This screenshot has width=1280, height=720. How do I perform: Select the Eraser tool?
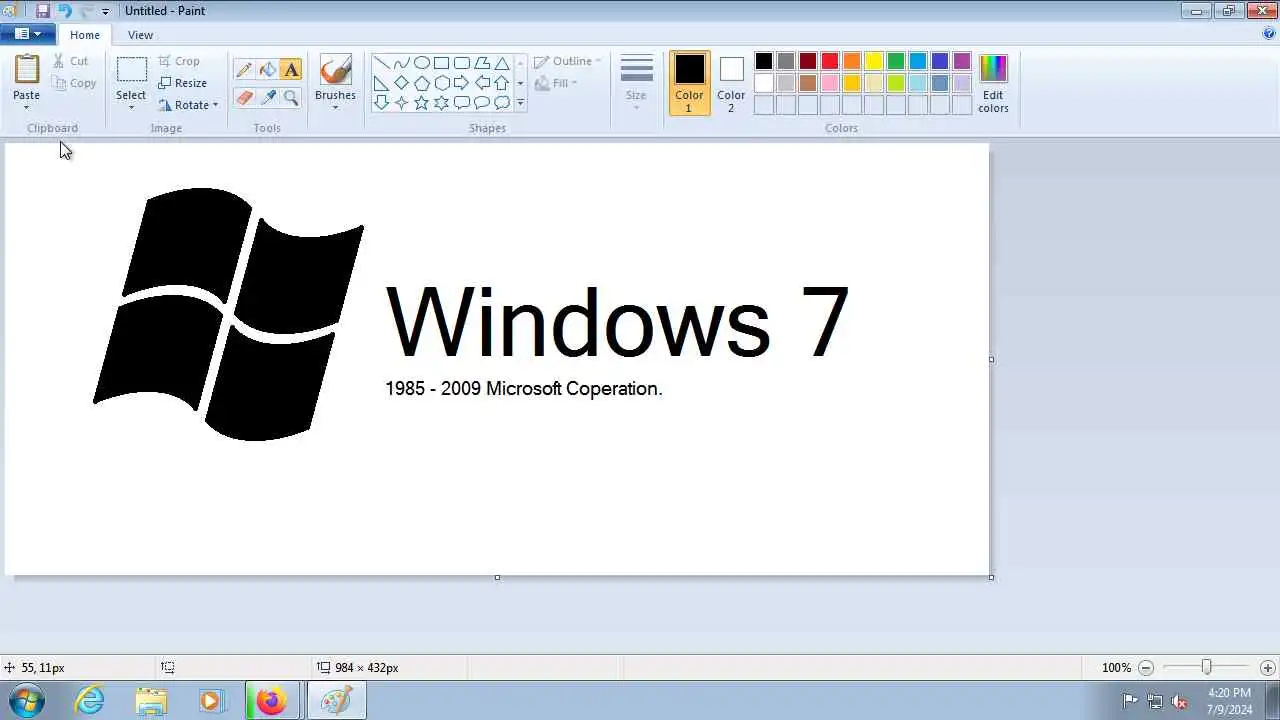tap(244, 97)
